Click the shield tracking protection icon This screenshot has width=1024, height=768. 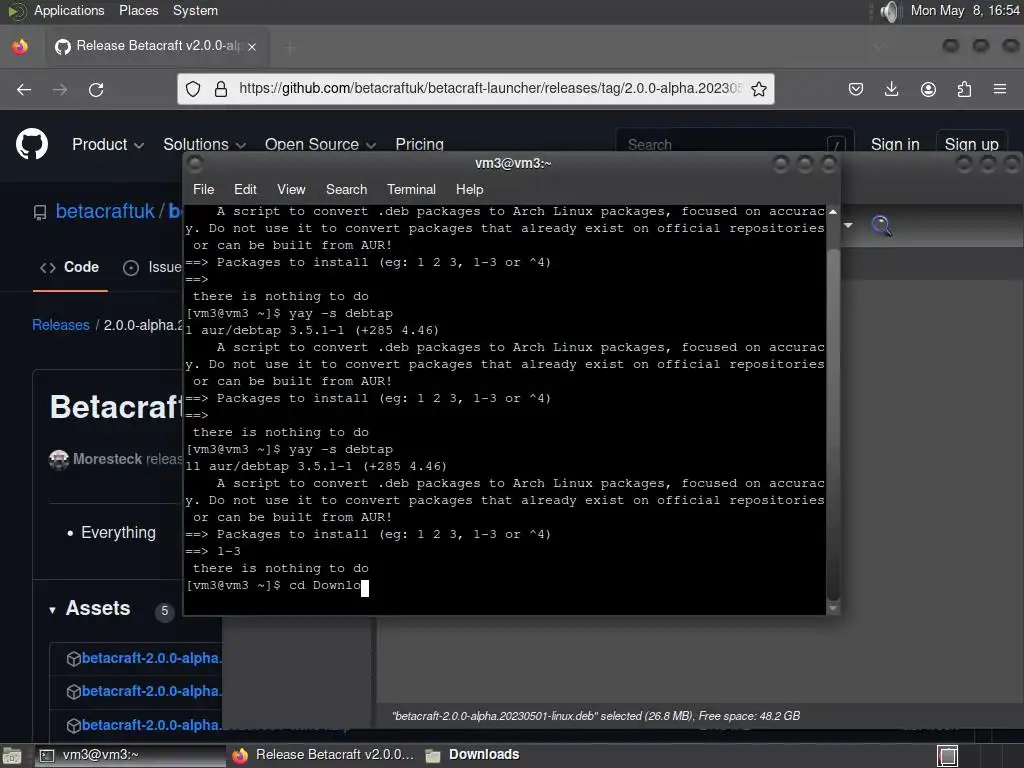tap(193, 89)
